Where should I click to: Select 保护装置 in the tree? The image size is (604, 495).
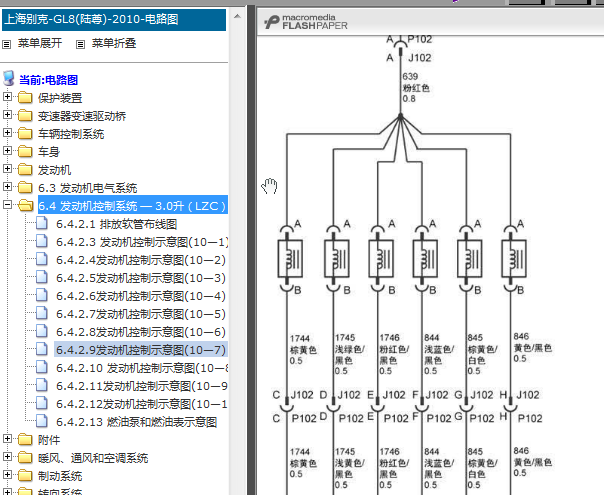[x=60, y=98]
